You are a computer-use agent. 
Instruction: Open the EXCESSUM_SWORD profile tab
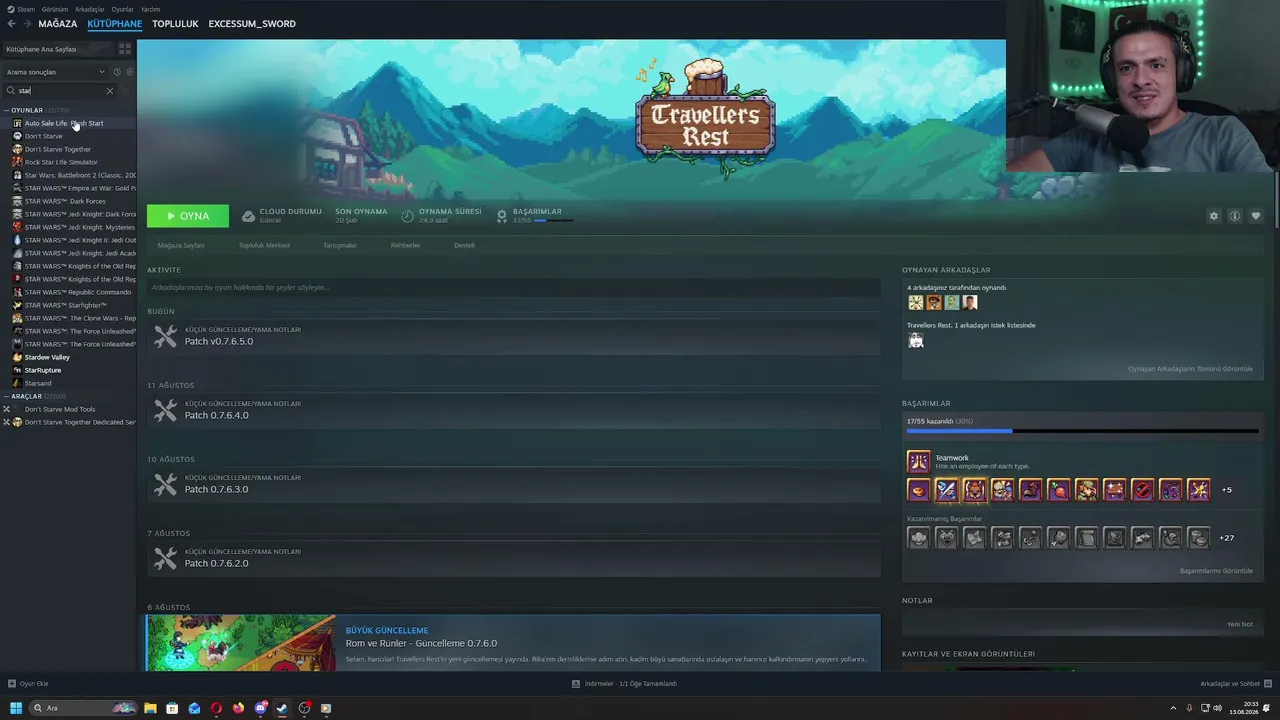(x=252, y=24)
